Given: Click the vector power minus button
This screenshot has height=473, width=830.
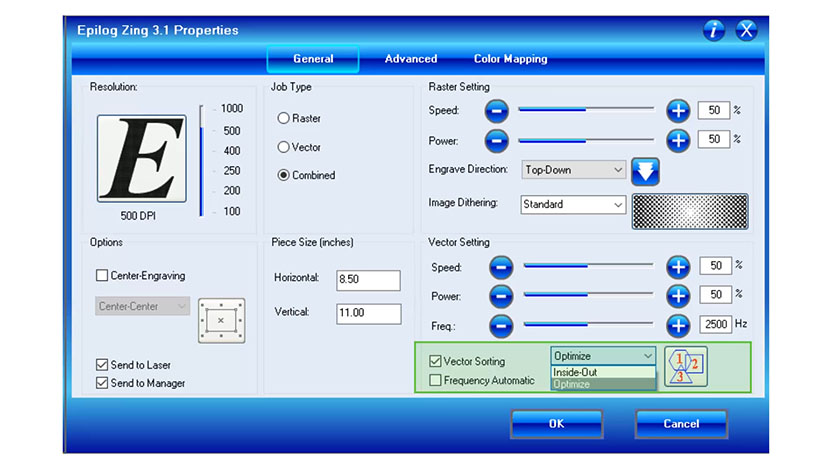Looking at the screenshot, I should click(502, 295).
